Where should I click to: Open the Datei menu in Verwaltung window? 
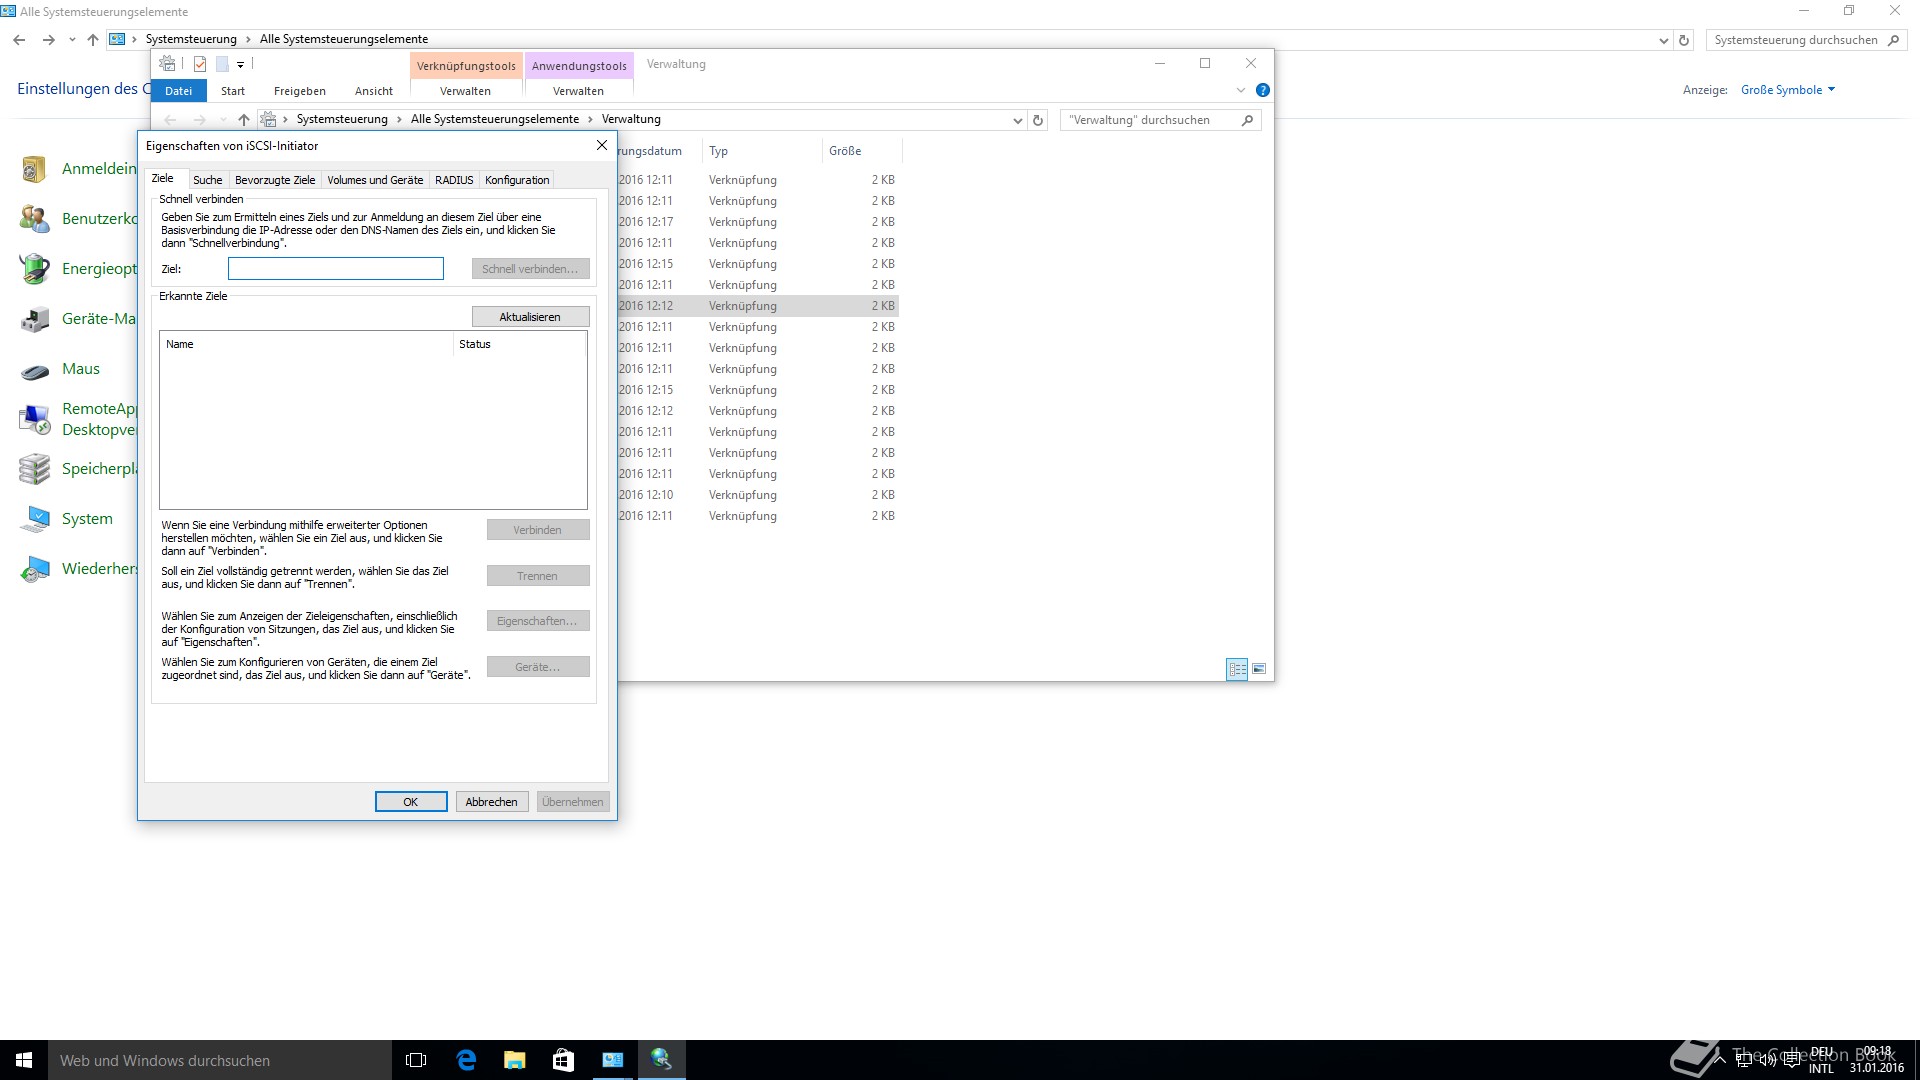(179, 91)
